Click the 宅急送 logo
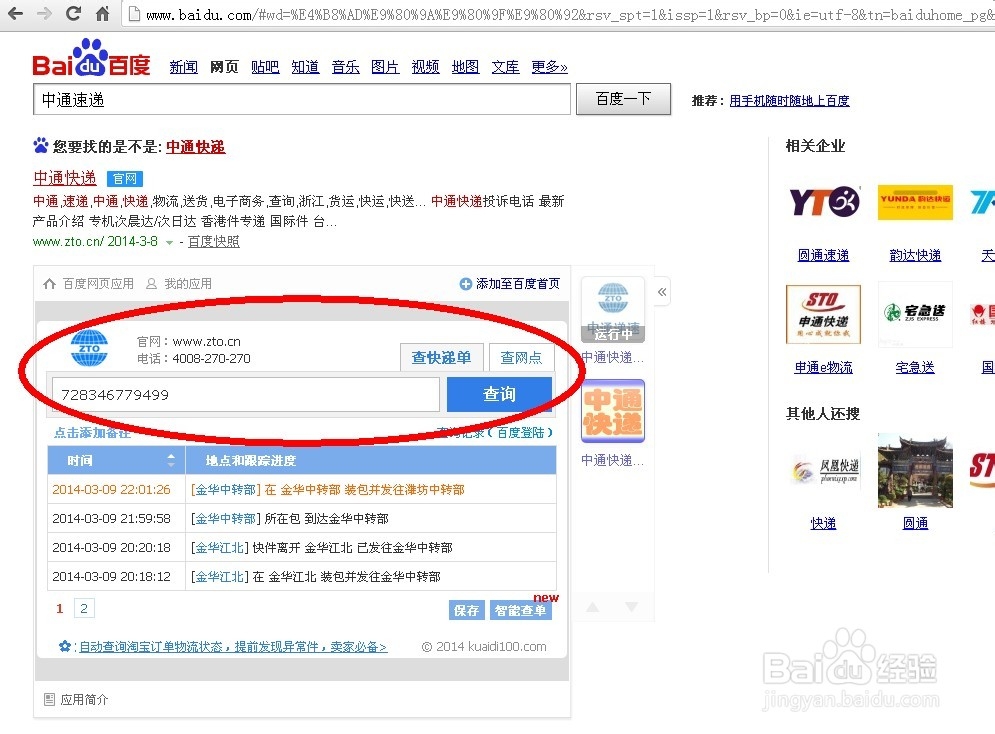The height and width of the screenshot is (734, 995). pyautogui.click(x=915, y=313)
